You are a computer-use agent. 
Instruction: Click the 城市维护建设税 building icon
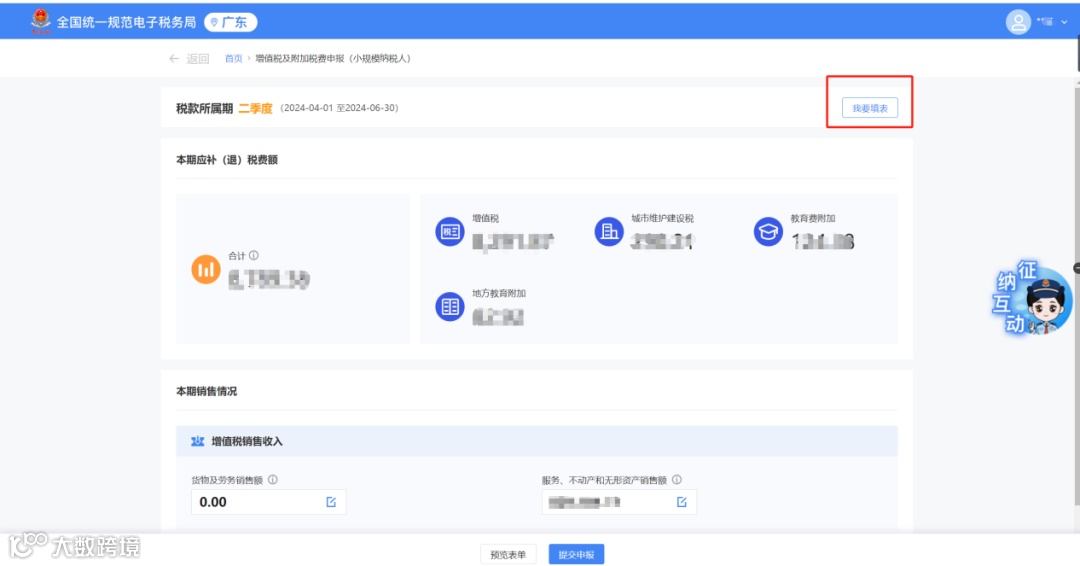point(609,231)
